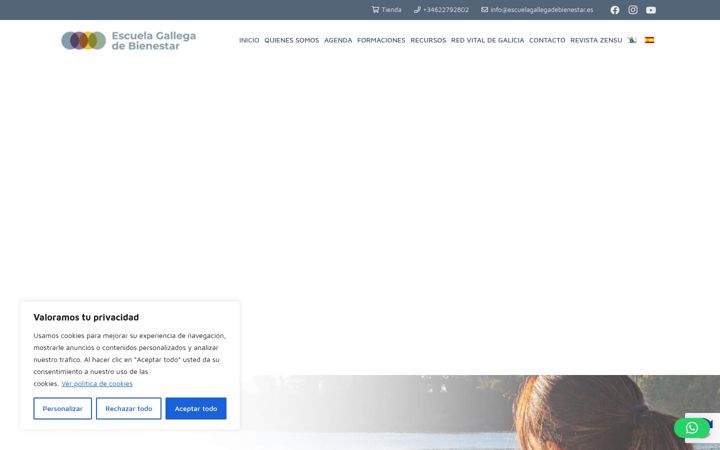
Task: Open the Tienda shop link
Action: tap(387, 10)
